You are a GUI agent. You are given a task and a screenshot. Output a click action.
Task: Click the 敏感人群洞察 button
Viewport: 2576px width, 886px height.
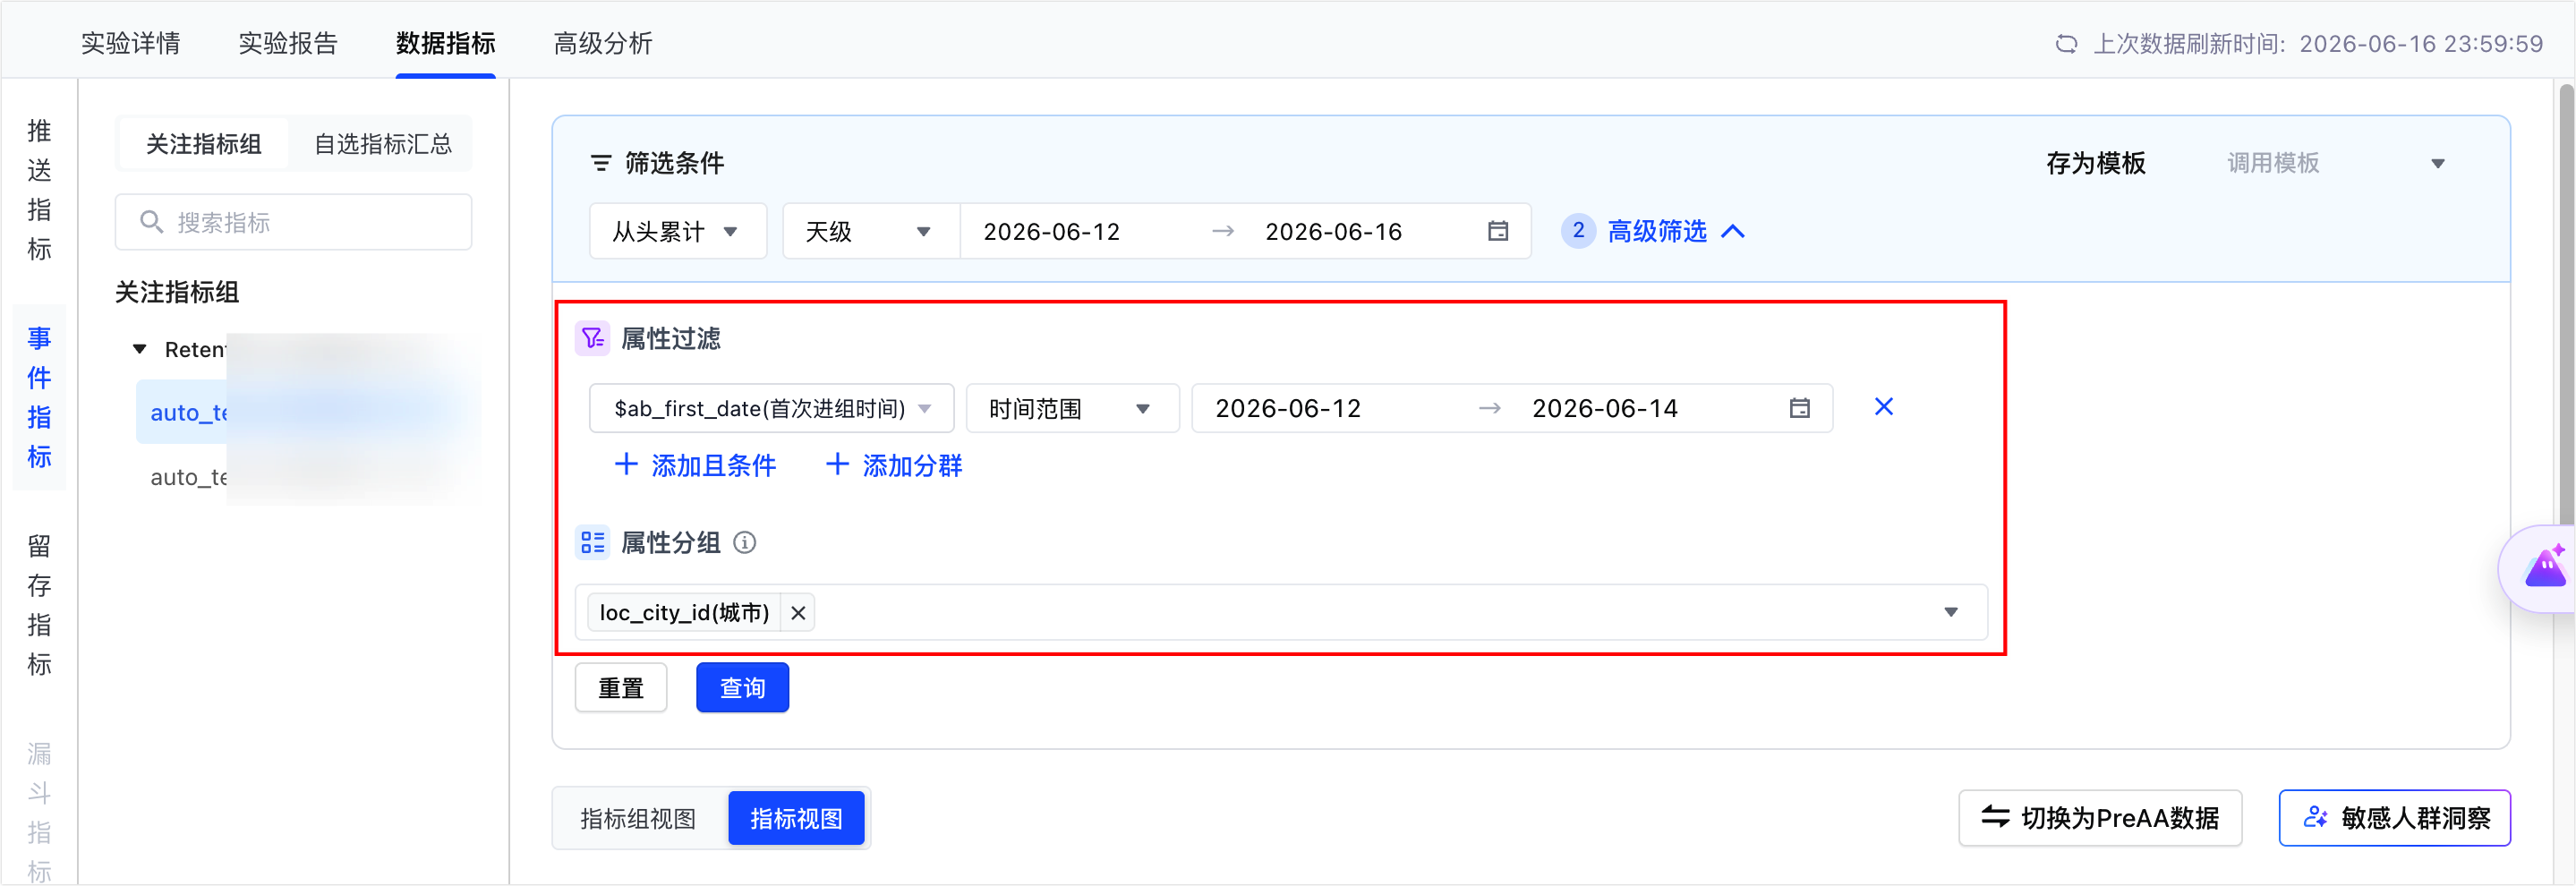coord(2395,818)
